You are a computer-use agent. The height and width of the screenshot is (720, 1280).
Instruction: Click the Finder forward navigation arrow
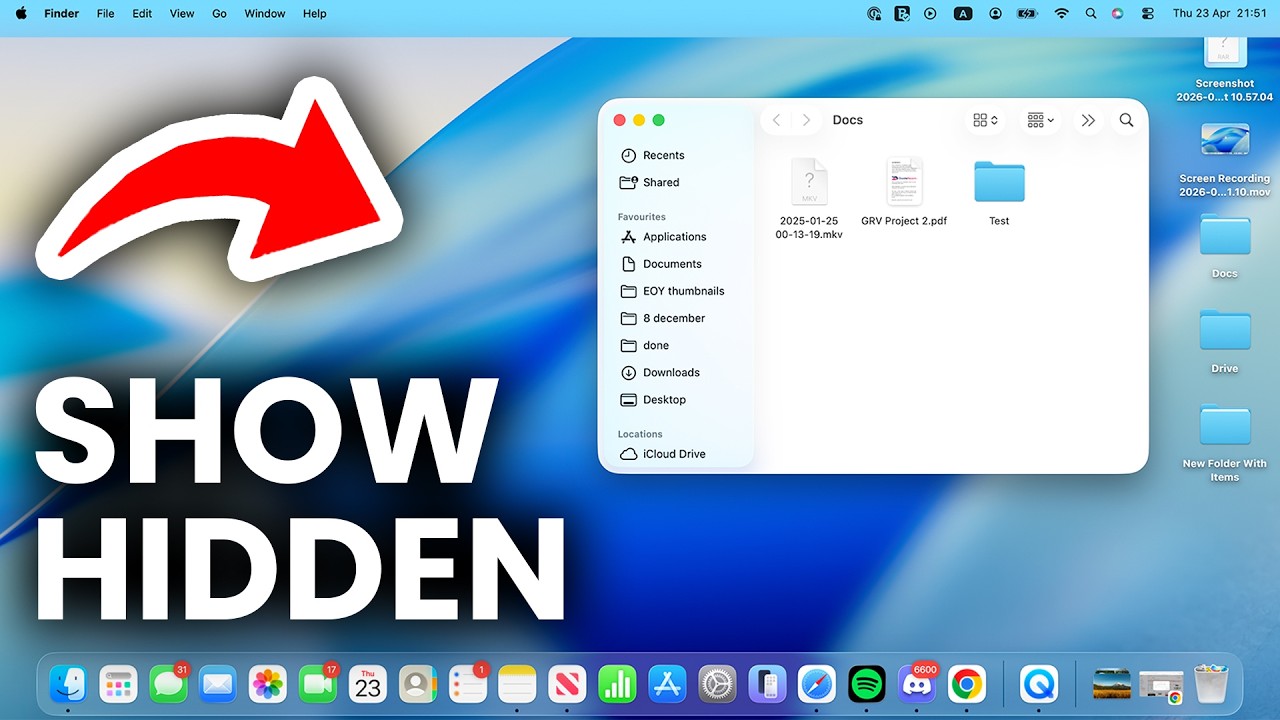(806, 120)
